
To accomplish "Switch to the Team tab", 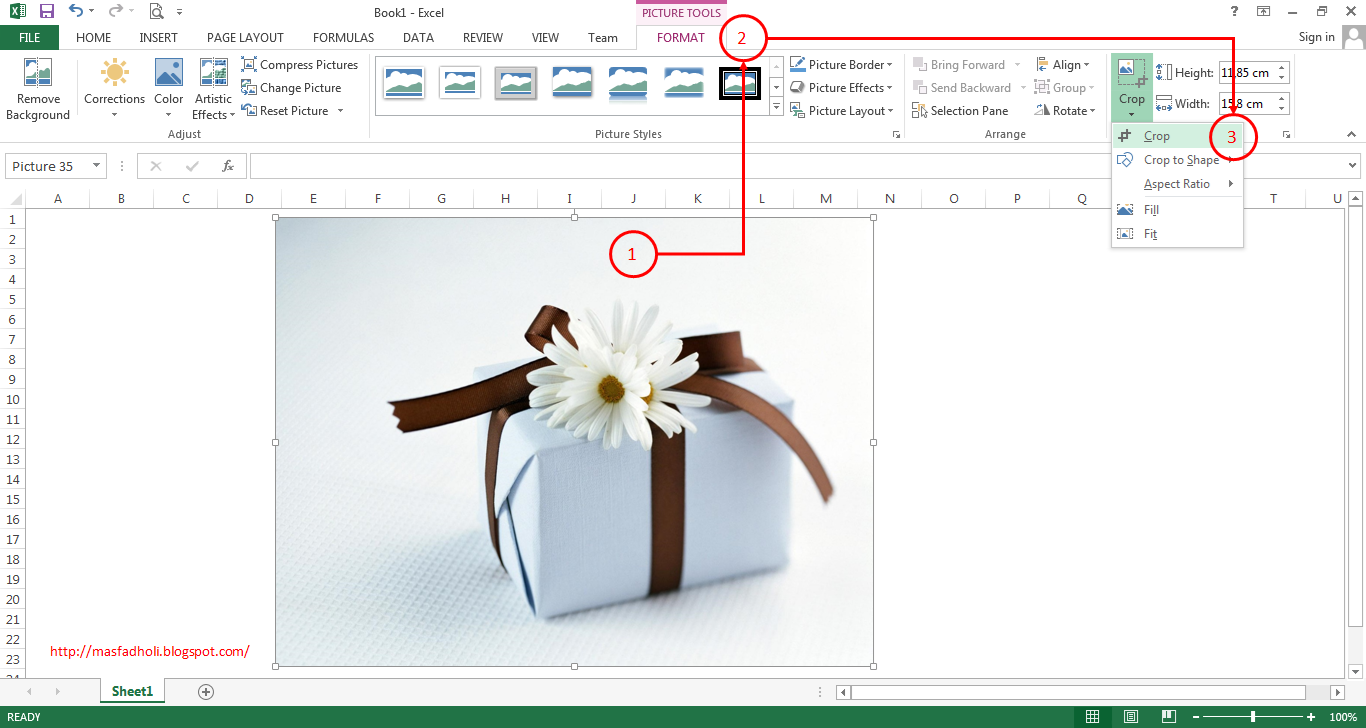I will click(x=603, y=38).
